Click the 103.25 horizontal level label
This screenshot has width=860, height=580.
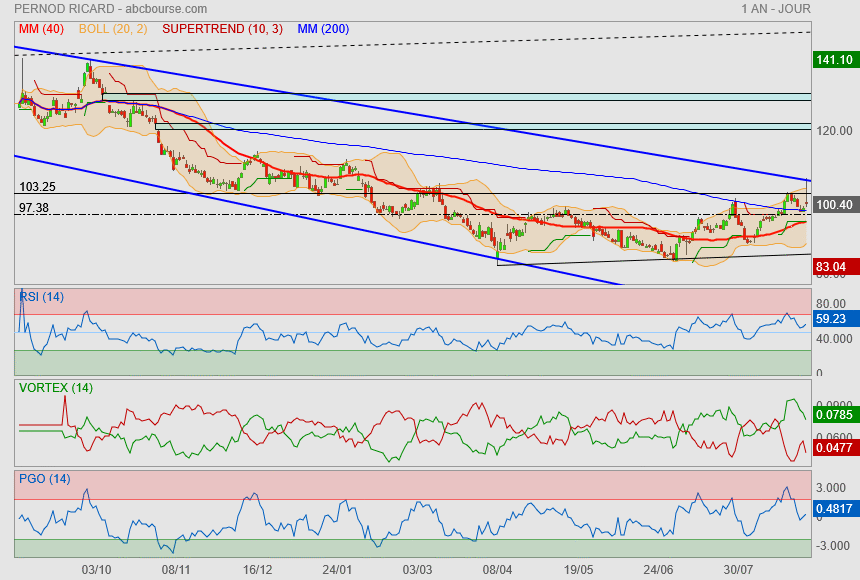(x=37, y=187)
